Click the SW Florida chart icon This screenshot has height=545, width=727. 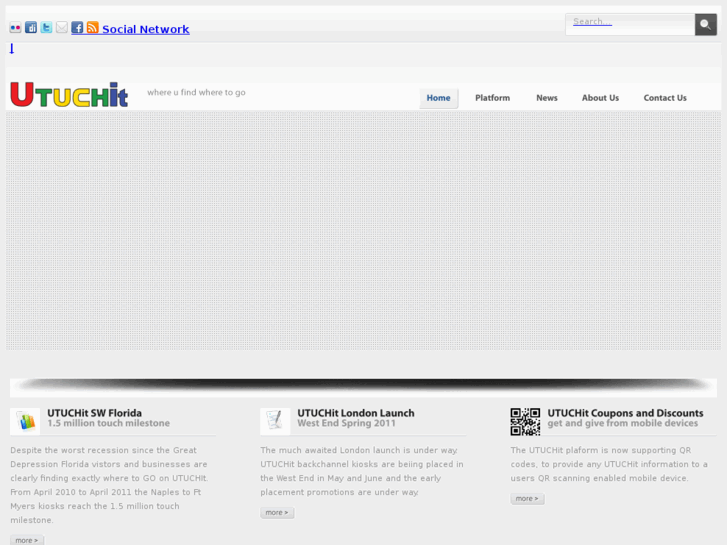[x=25, y=421]
